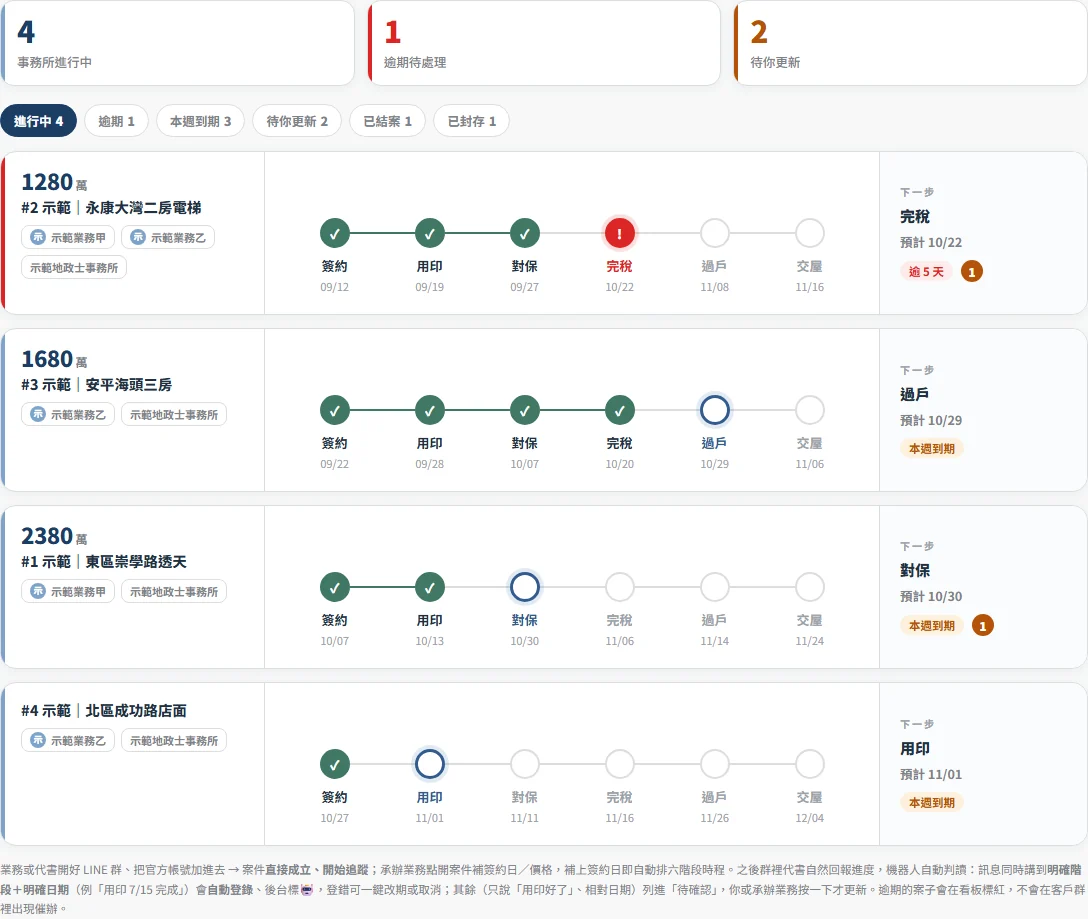
Task: Click the 逾 5 天 overdue badge
Action: [926, 272]
